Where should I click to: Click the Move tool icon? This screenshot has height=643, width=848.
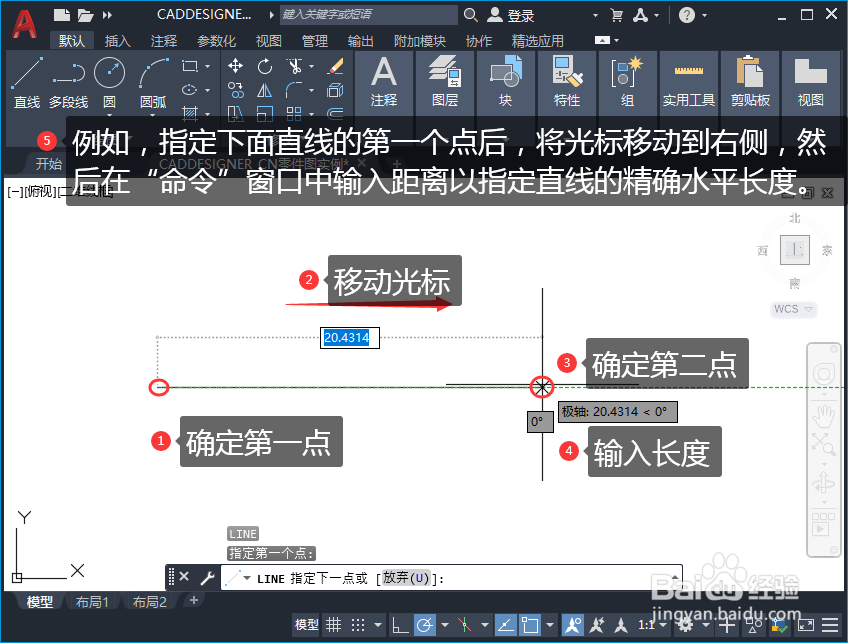pos(235,66)
